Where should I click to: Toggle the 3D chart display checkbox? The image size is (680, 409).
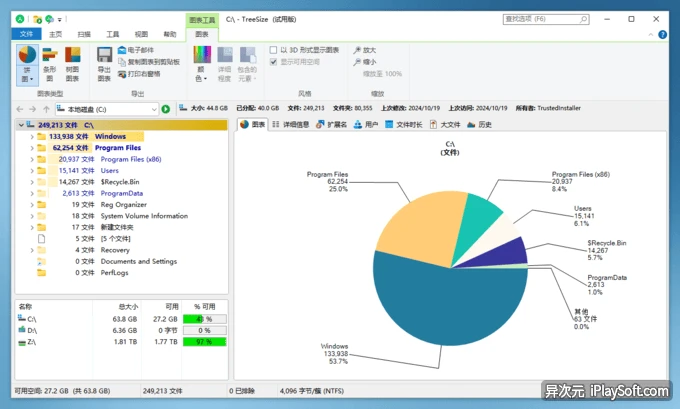(273, 50)
